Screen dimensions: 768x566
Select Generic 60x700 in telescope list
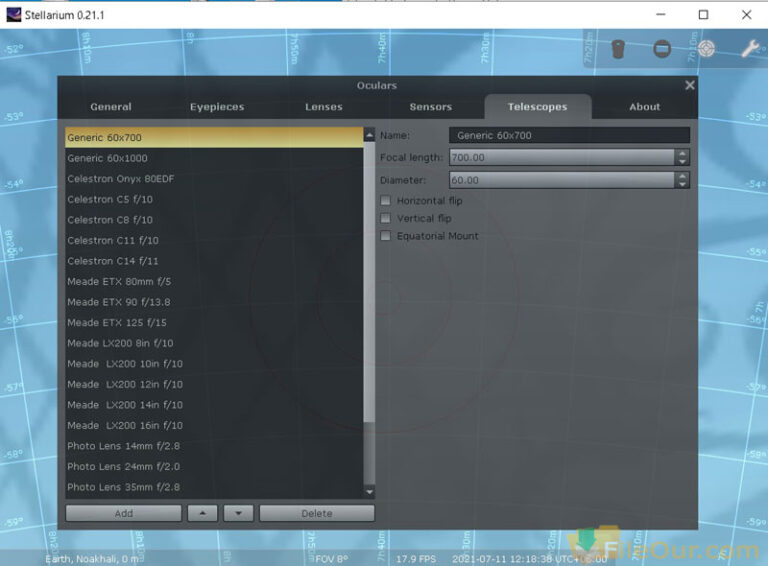pyautogui.click(x=214, y=138)
